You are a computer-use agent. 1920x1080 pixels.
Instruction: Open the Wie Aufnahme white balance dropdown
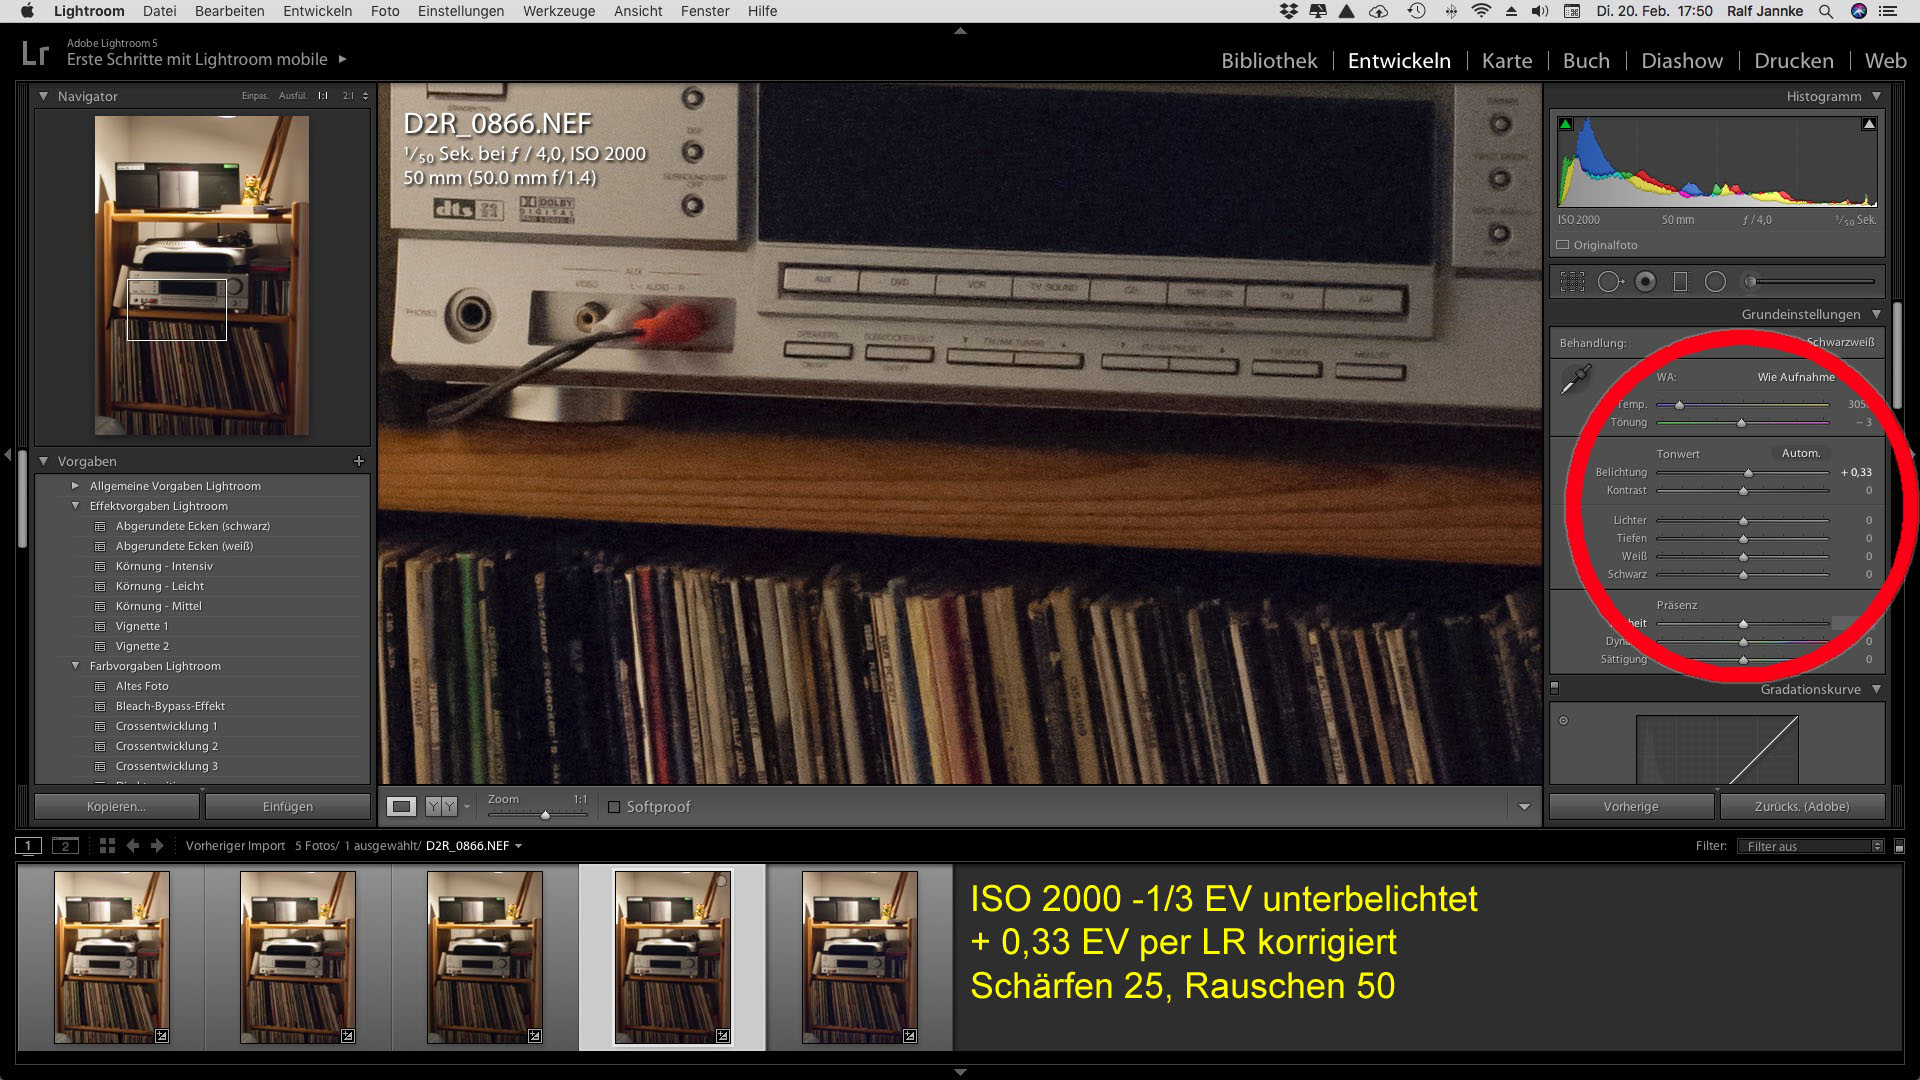(1796, 377)
